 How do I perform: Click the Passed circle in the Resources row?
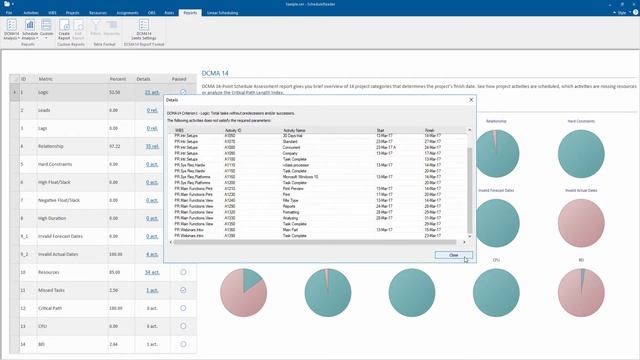point(183,272)
